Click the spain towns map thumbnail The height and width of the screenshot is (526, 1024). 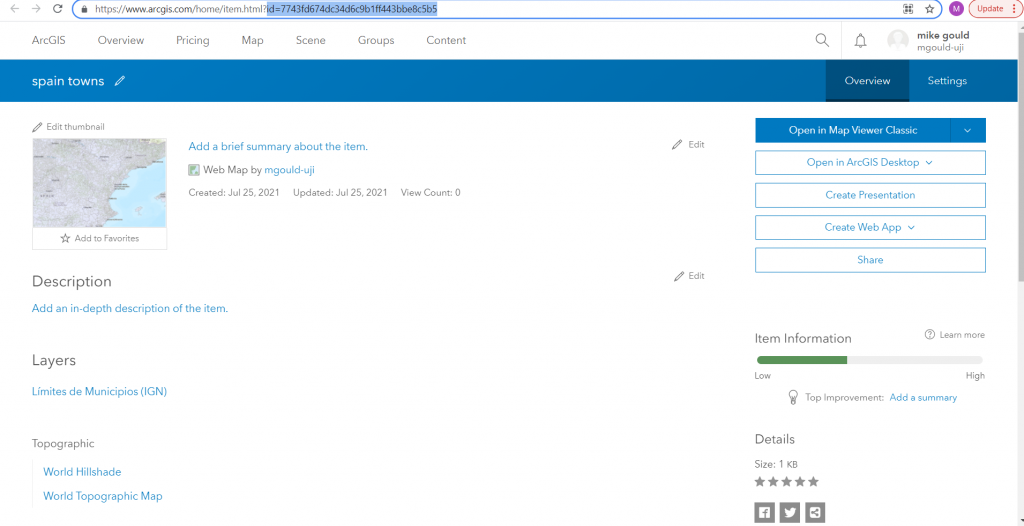coord(99,183)
